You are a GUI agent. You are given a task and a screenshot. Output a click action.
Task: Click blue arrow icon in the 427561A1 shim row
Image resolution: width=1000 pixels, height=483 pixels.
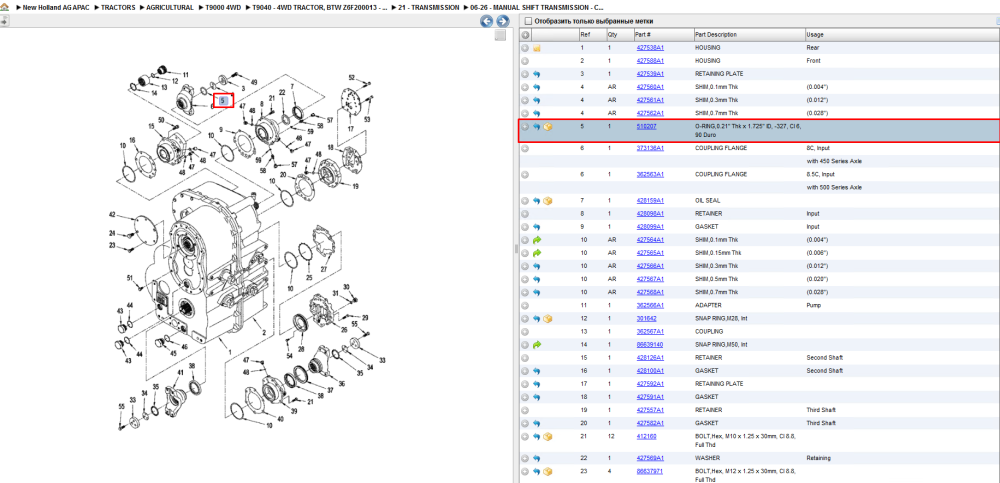click(536, 100)
